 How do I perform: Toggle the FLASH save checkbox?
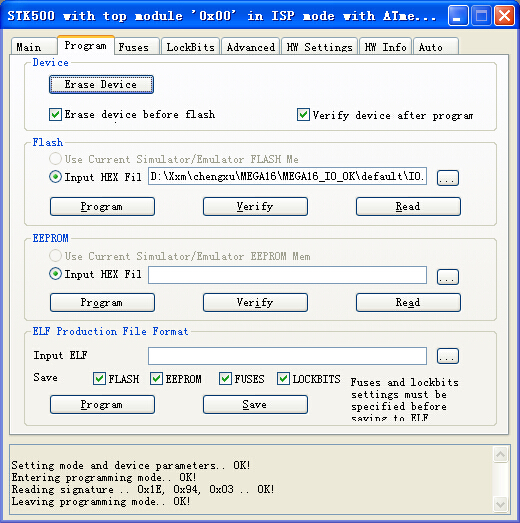(99, 379)
